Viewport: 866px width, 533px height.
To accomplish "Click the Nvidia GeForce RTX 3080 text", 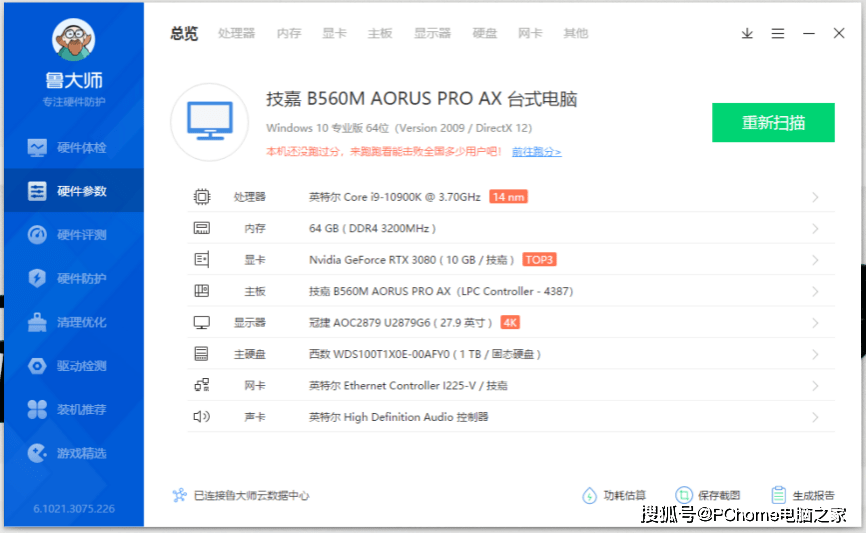I will (411, 260).
